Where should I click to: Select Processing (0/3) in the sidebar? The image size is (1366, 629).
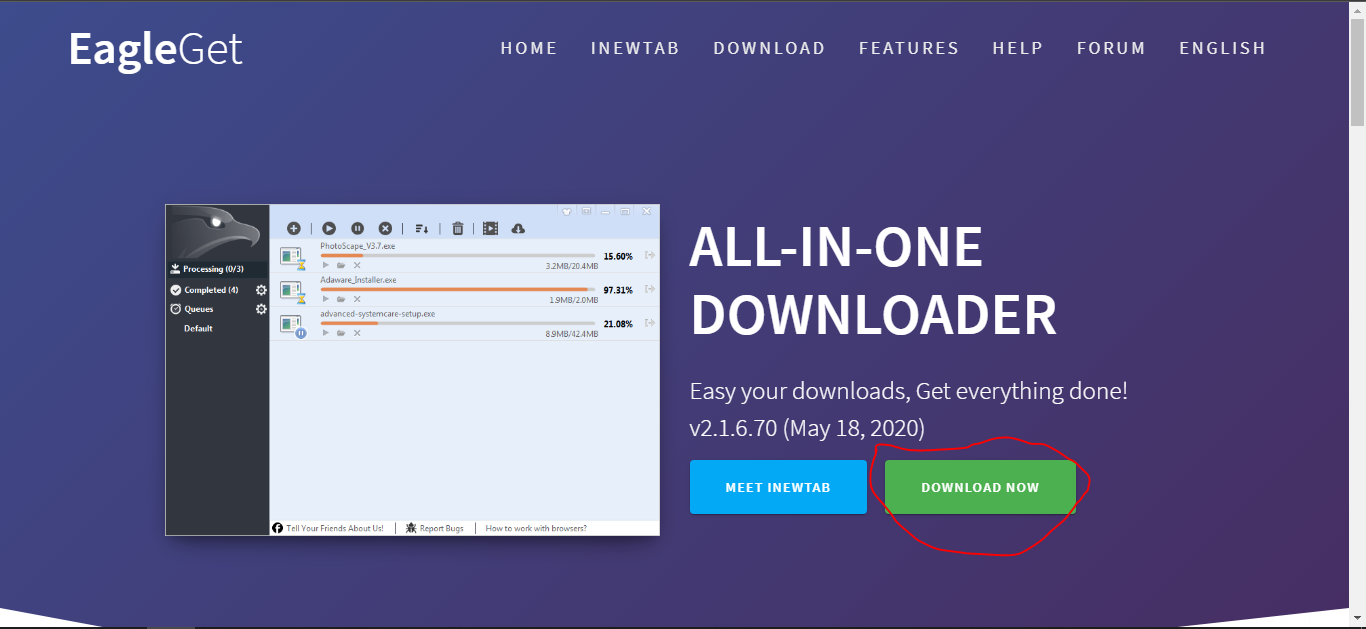pos(217,269)
